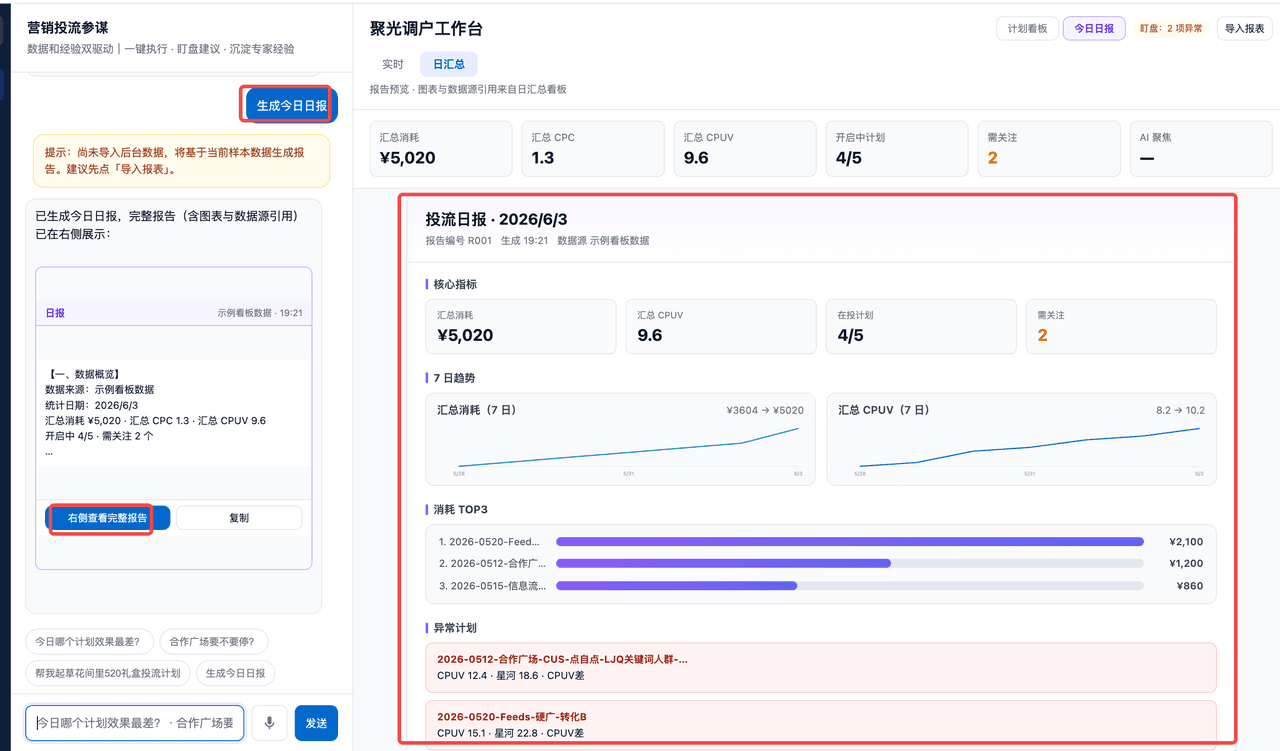
Task: Click the 日报 label in the chat report card
Action: pos(55,313)
